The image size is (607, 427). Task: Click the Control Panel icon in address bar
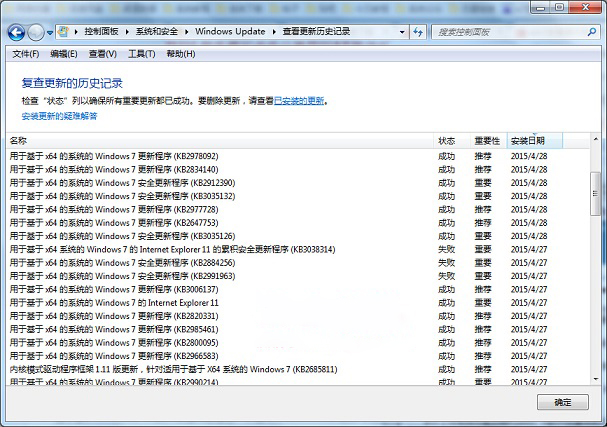63,32
